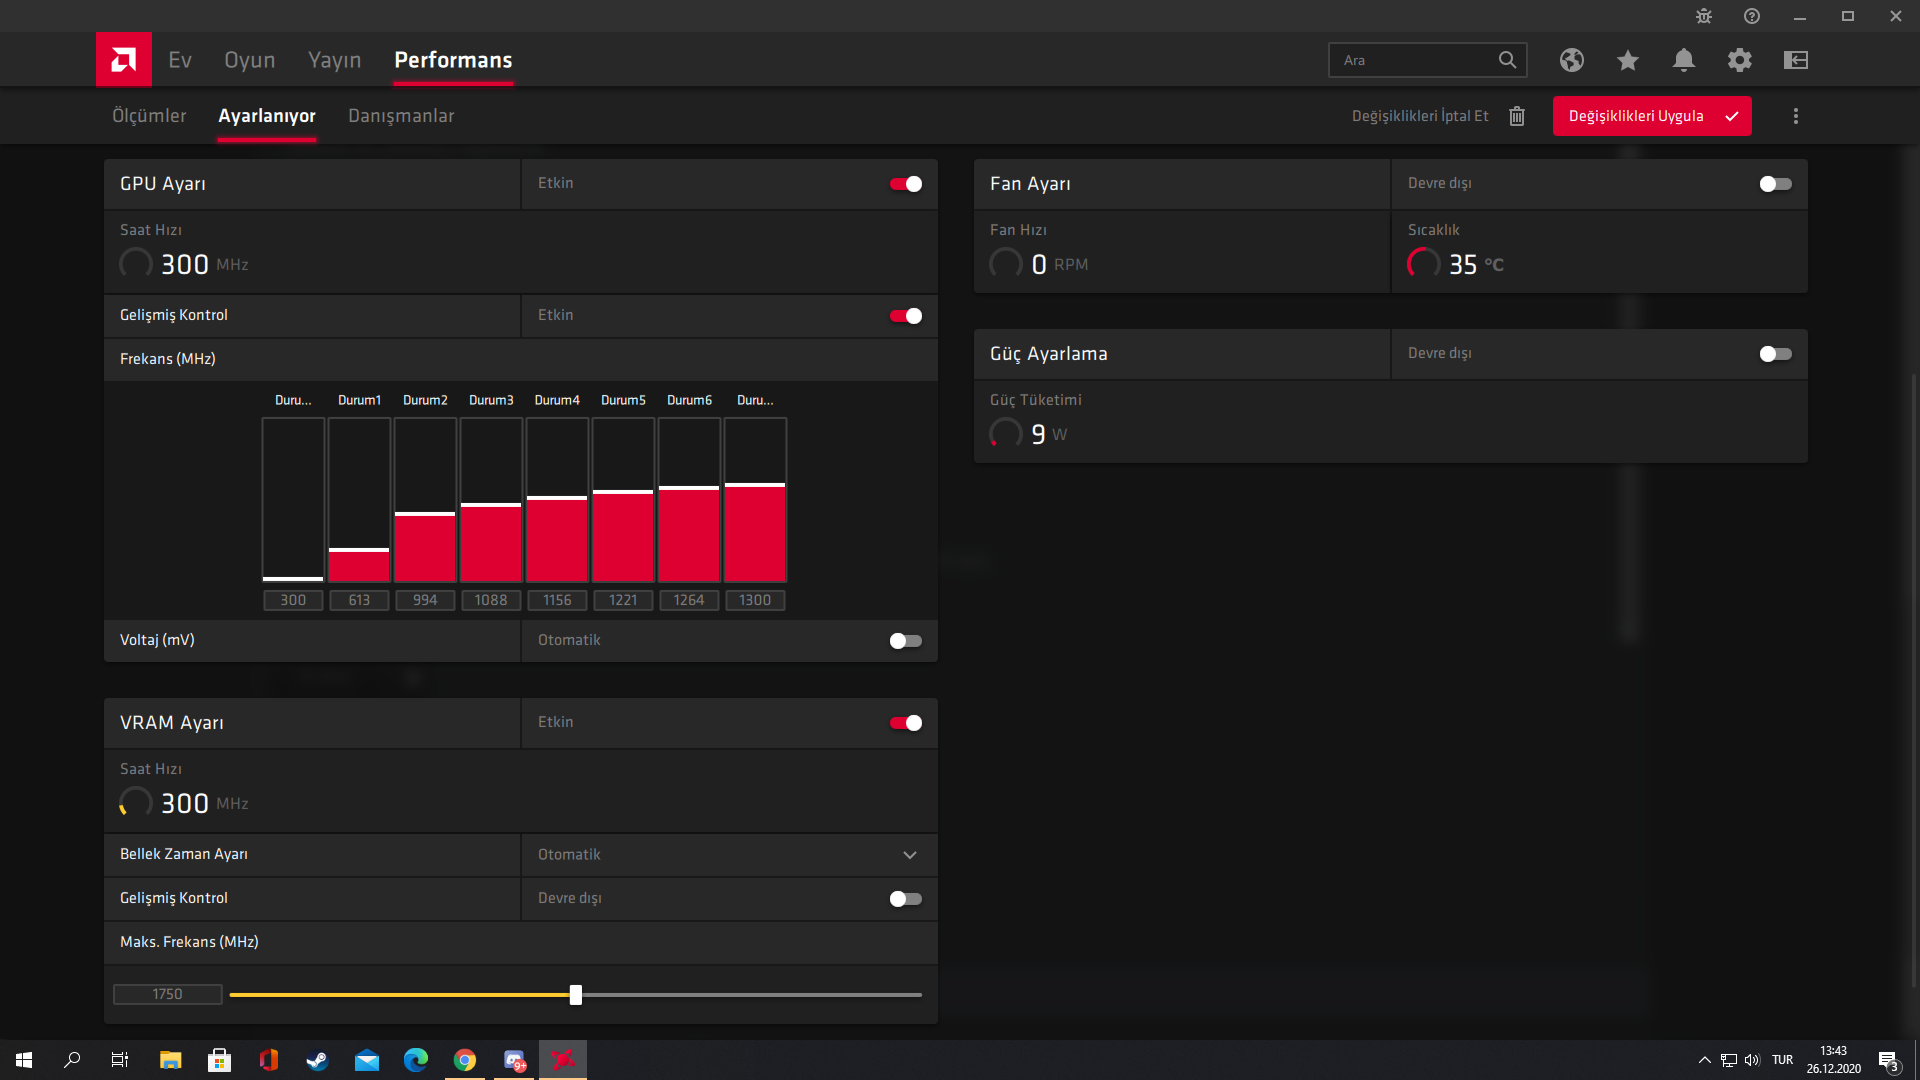Click the Radeon Software taskbar icon
The height and width of the screenshot is (1080, 1920).
click(563, 1060)
